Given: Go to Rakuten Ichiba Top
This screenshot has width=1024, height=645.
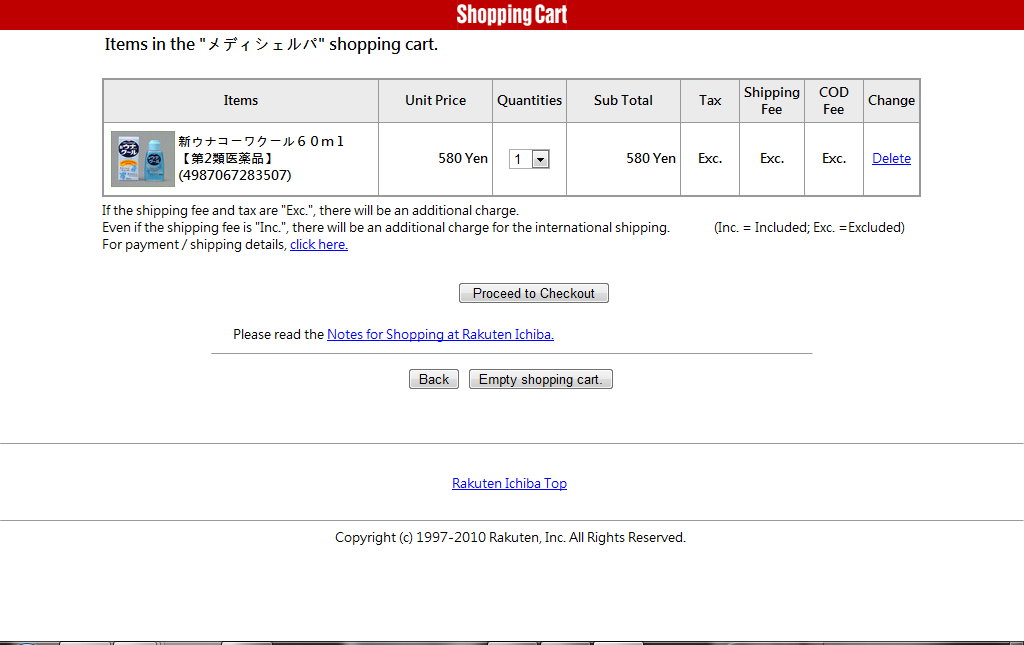Looking at the screenshot, I should tap(509, 483).
